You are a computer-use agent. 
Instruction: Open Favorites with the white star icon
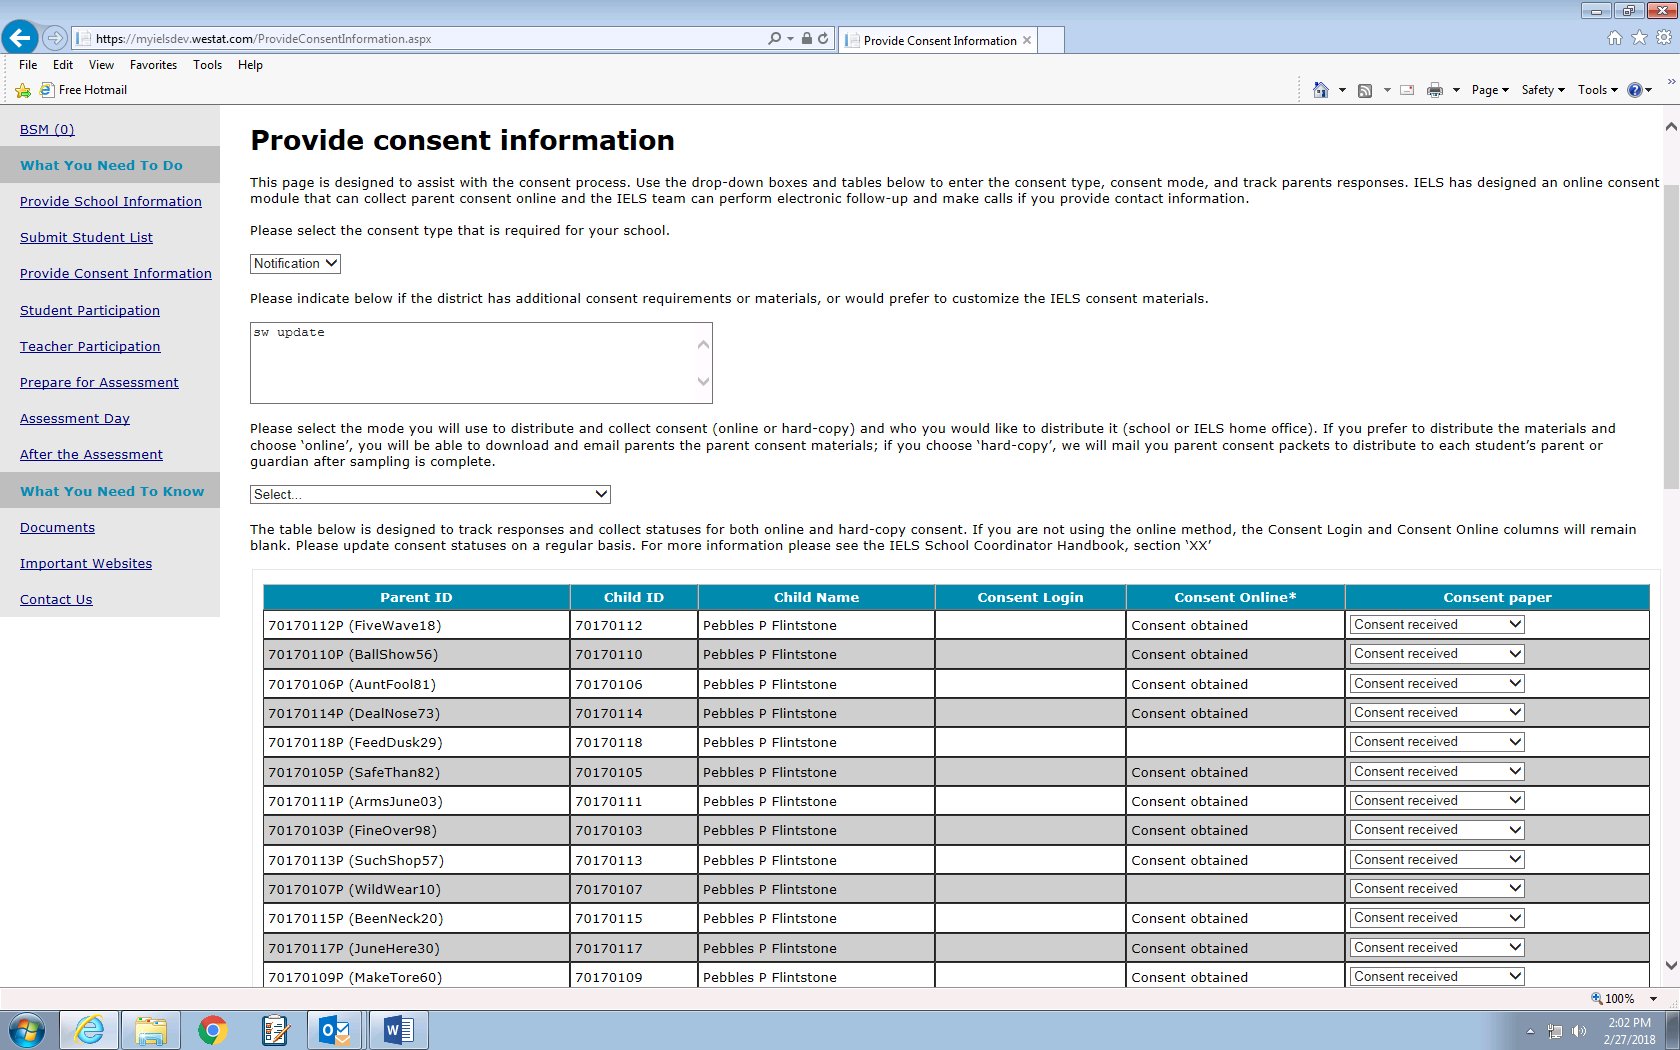(1639, 38)
